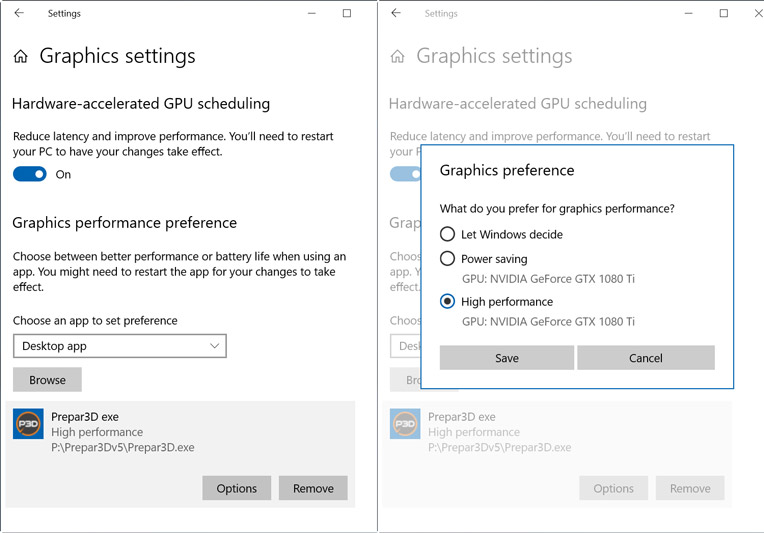764x533 pixels.
Task: Choose the Power saving radio option
Action: coord(448,259)
